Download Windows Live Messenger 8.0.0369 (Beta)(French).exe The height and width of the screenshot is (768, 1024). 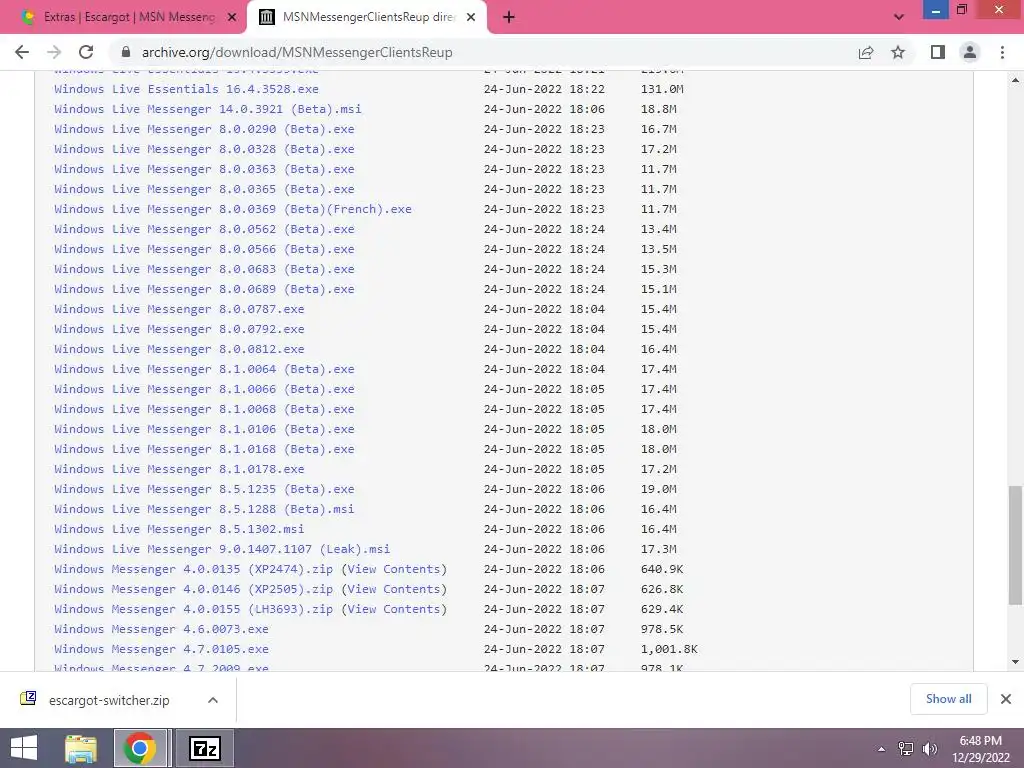(x=233, y=209)
